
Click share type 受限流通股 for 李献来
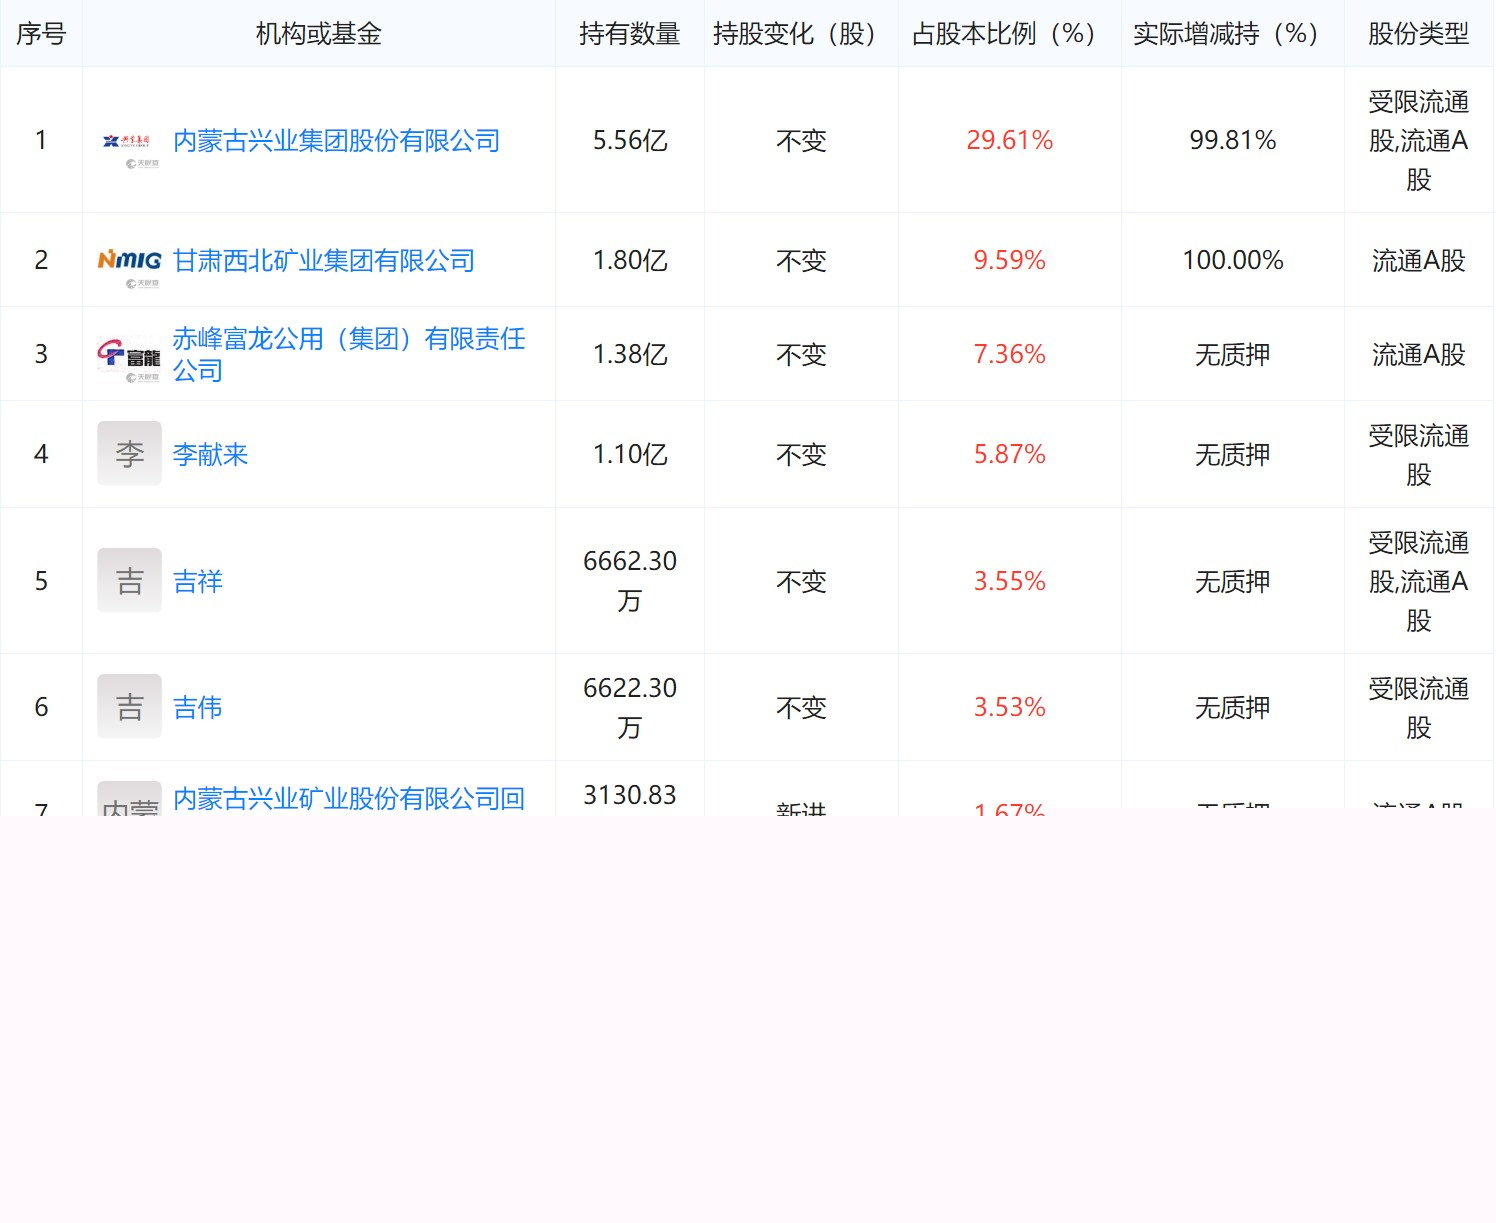click(1419, 455)
